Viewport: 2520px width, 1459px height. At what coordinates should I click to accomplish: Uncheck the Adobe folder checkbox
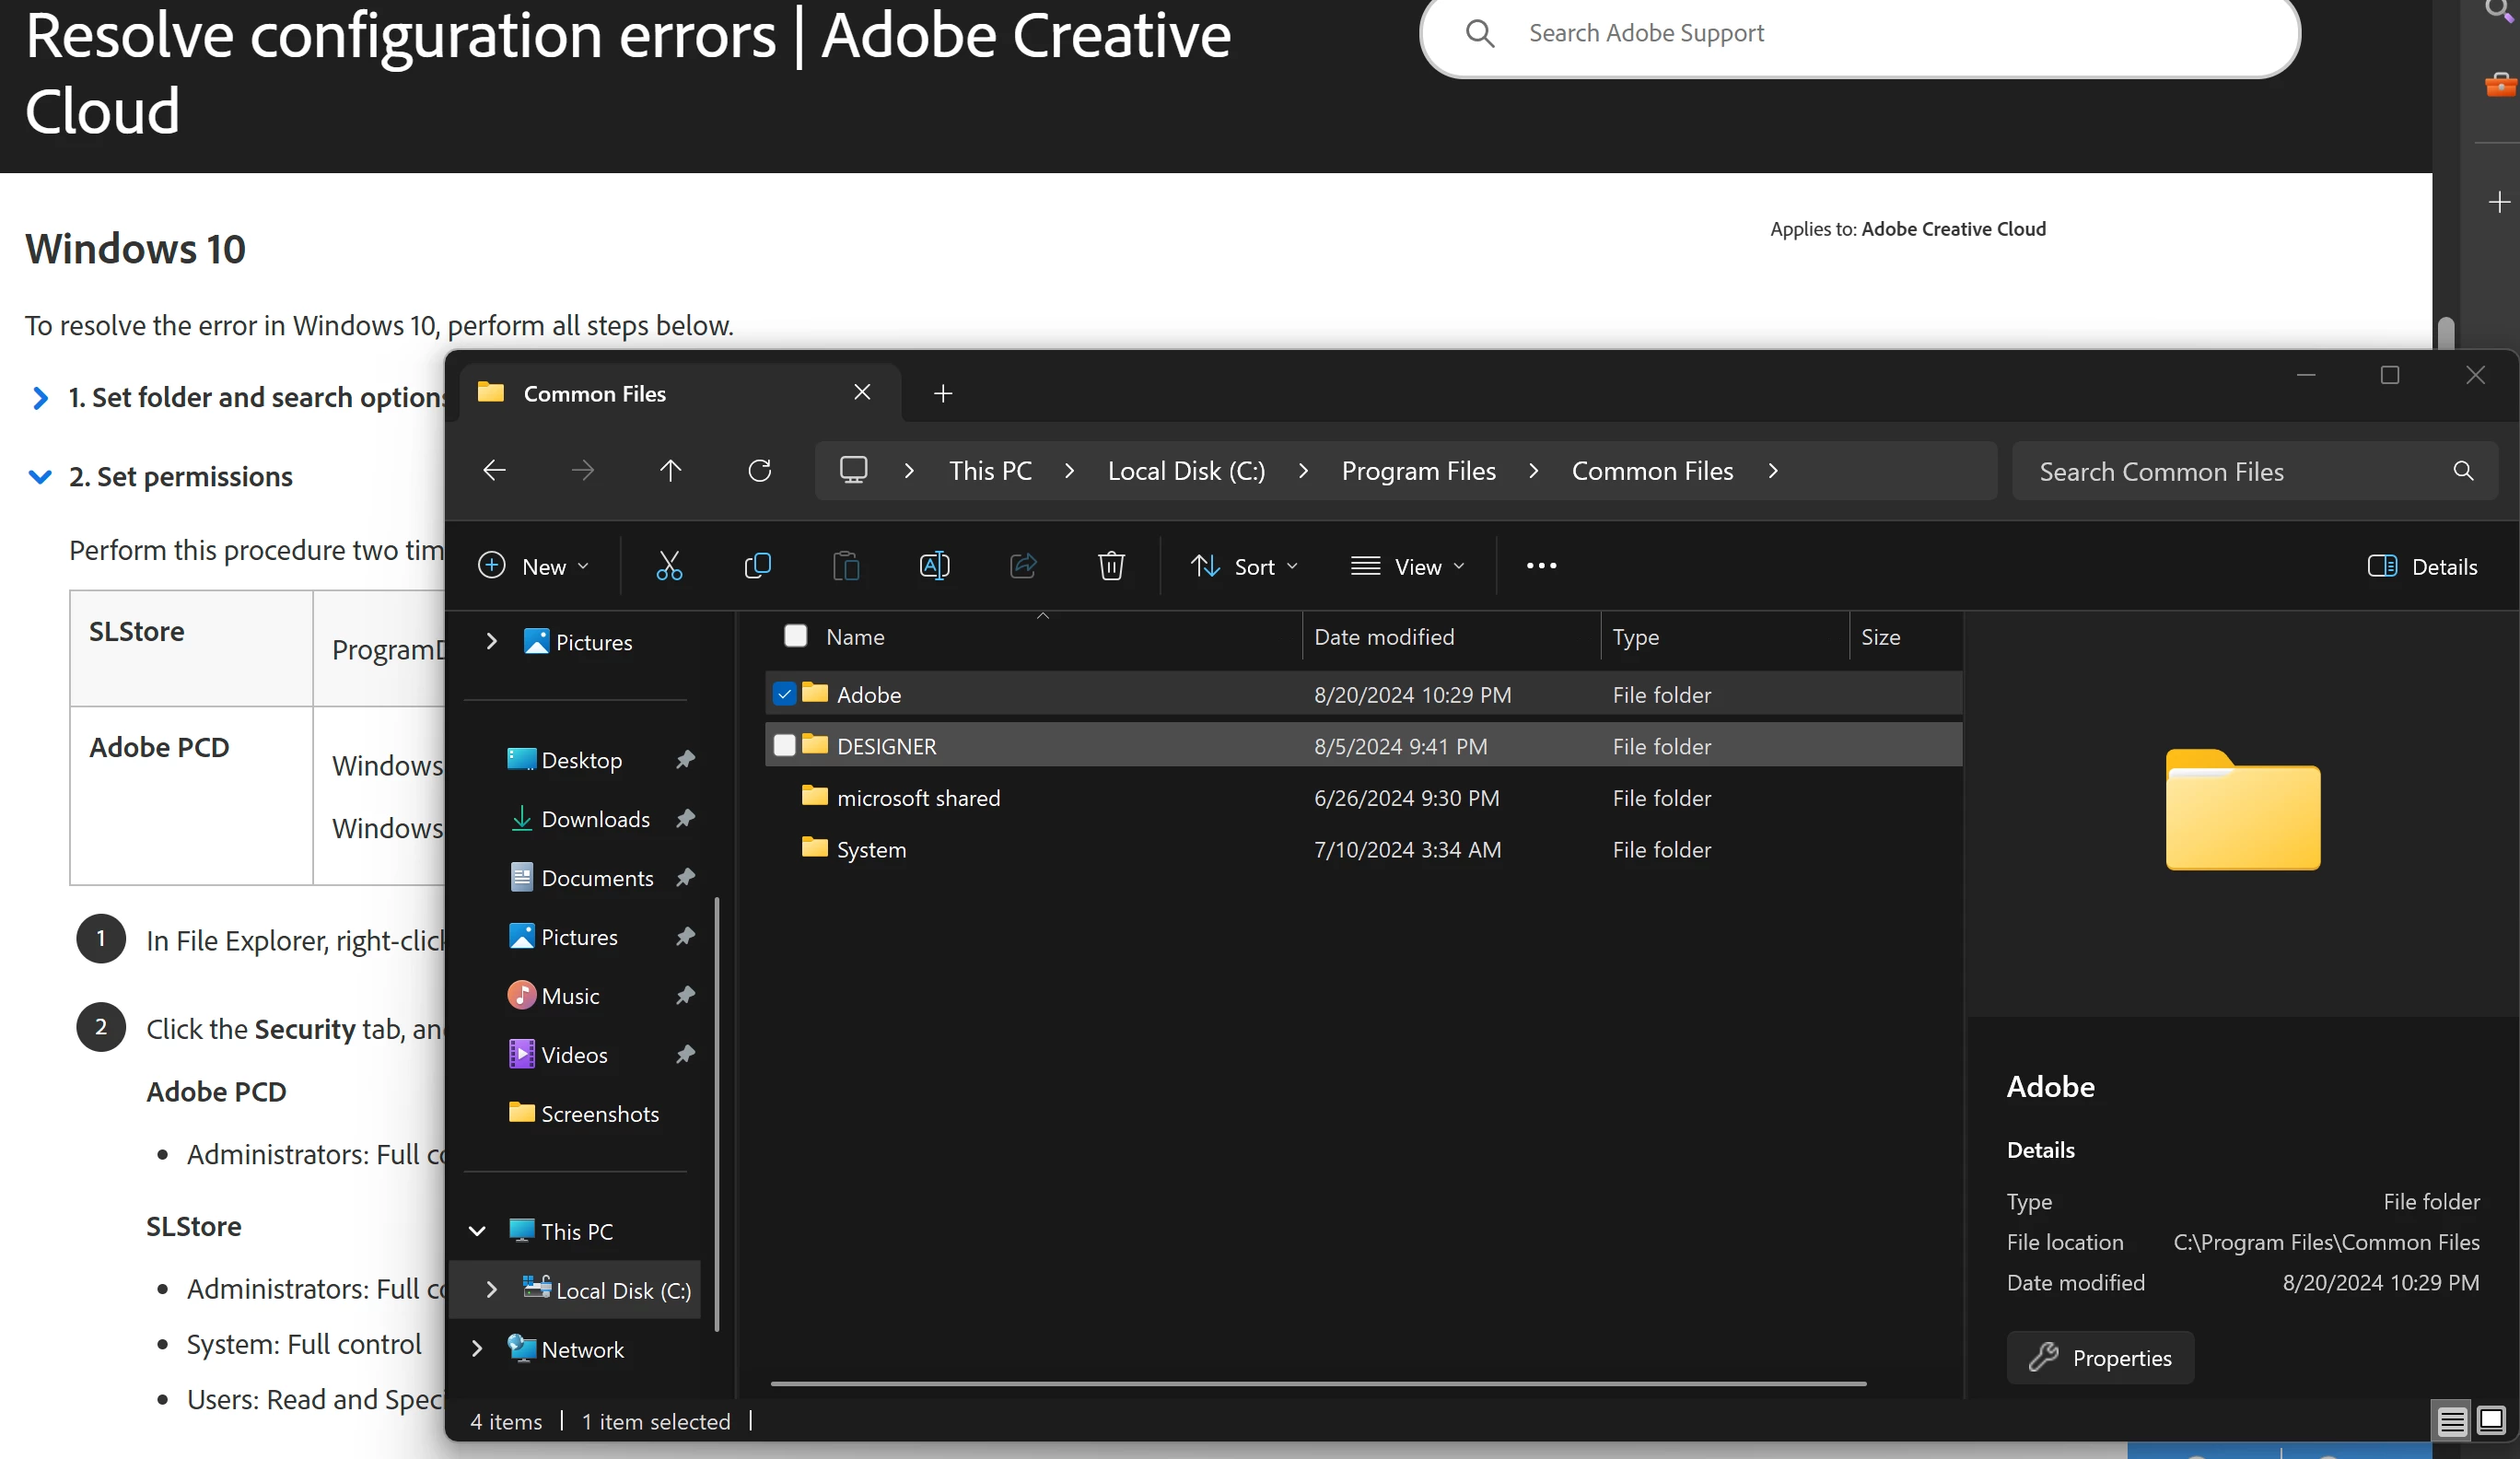tap(784, 694)
